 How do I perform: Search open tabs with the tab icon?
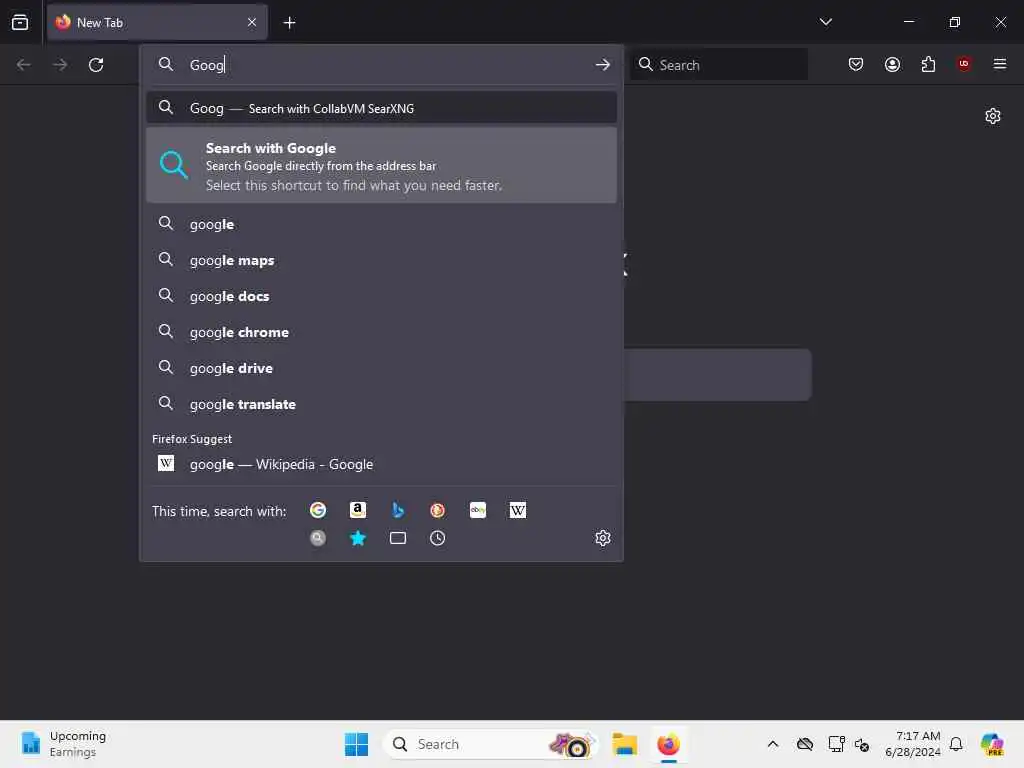coord(398,538)
